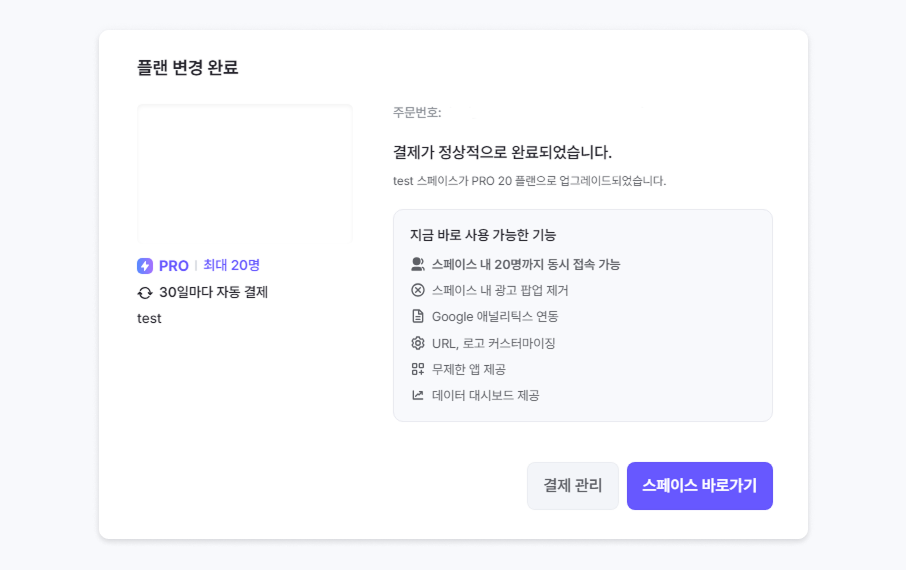The width and height of the screenshot is (906, 570).
Task: Click the auto-renewal cycle arrows icon
Action: tap(145, 293)
